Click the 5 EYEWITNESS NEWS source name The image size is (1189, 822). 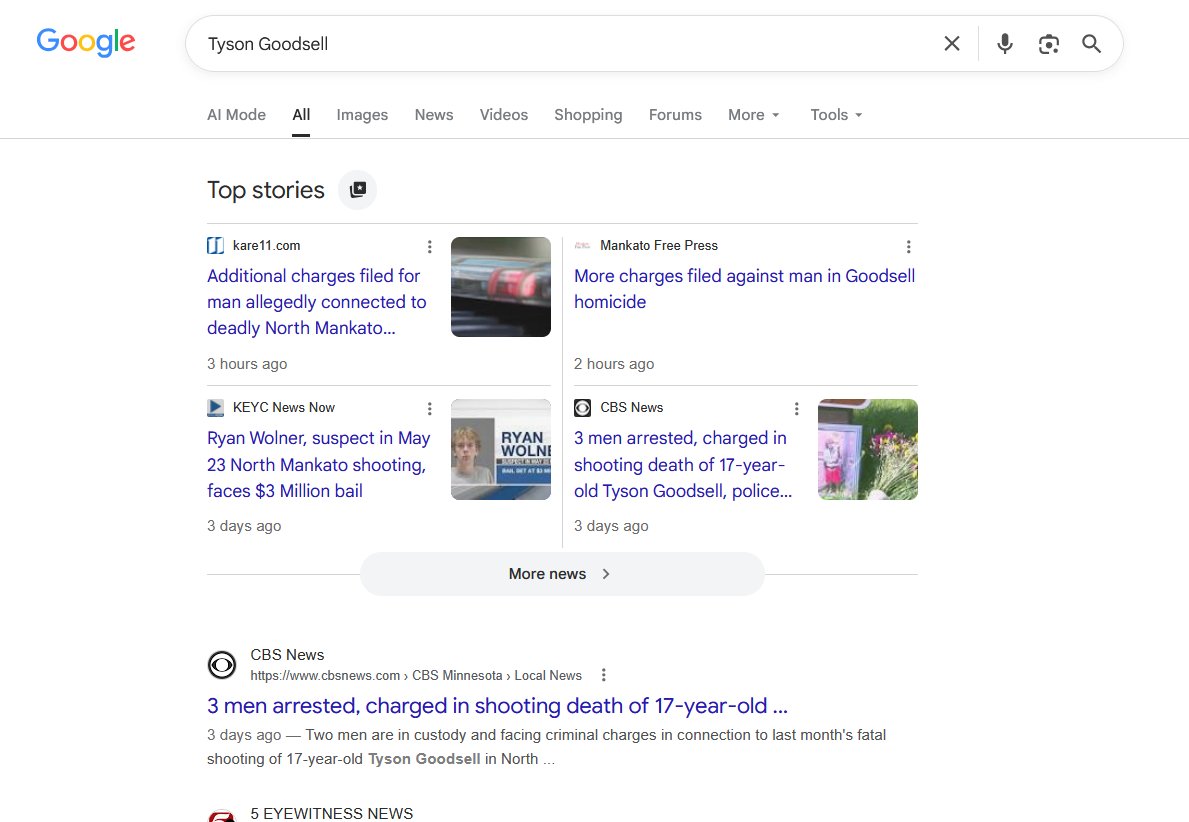click(331, 814)
